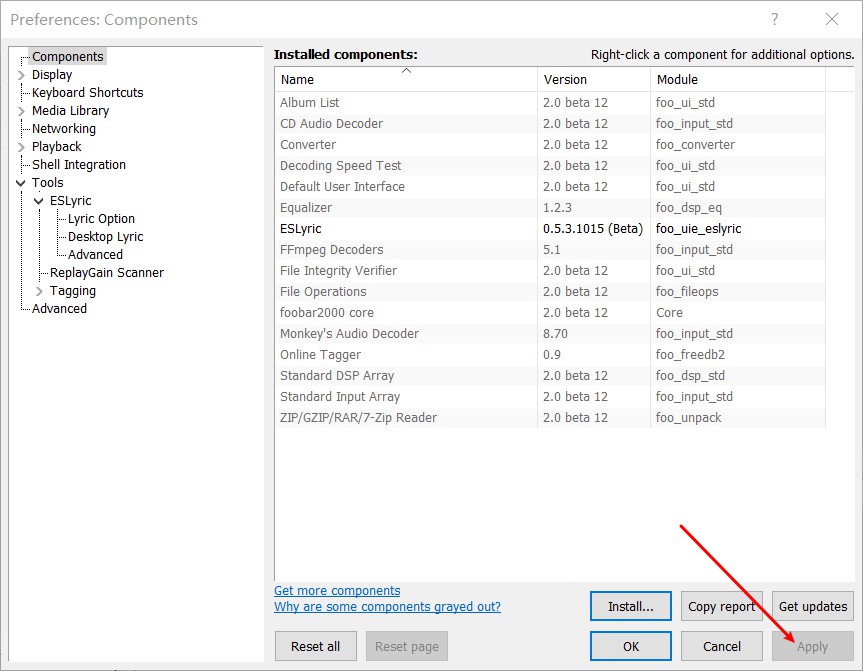Select the File Integrity Verifier row

(x=550, y=270)
